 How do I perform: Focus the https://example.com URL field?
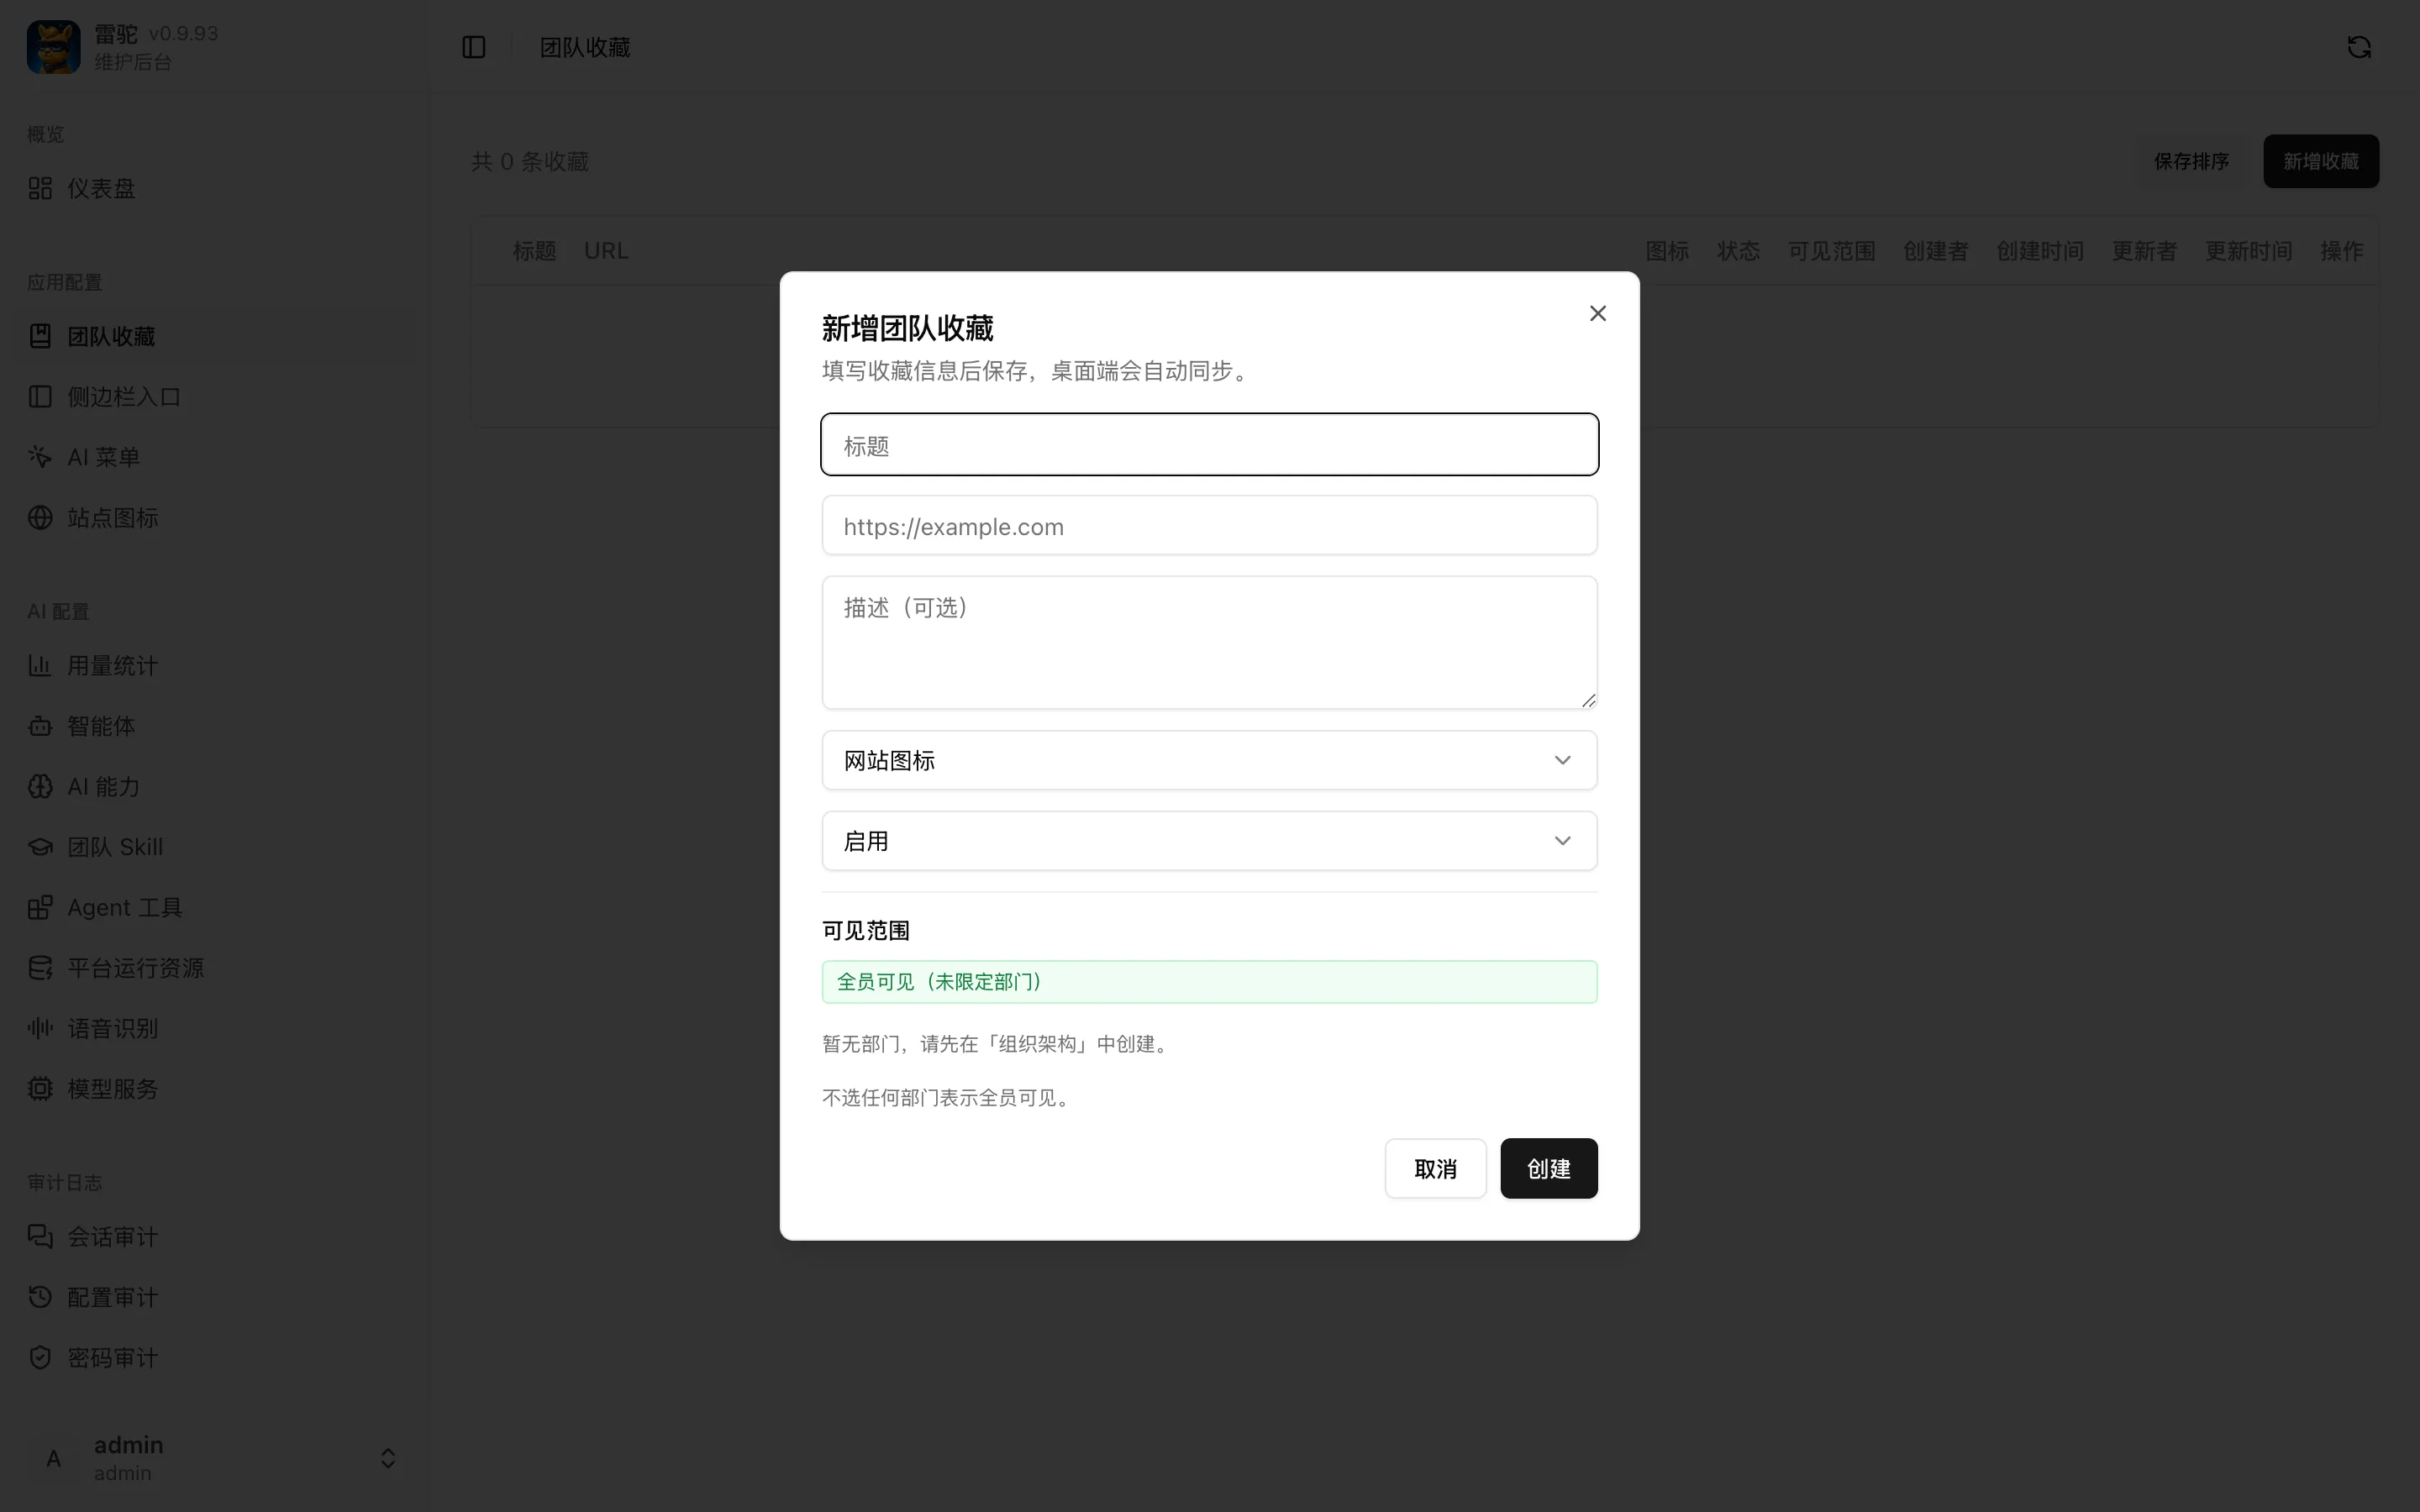1209,526
